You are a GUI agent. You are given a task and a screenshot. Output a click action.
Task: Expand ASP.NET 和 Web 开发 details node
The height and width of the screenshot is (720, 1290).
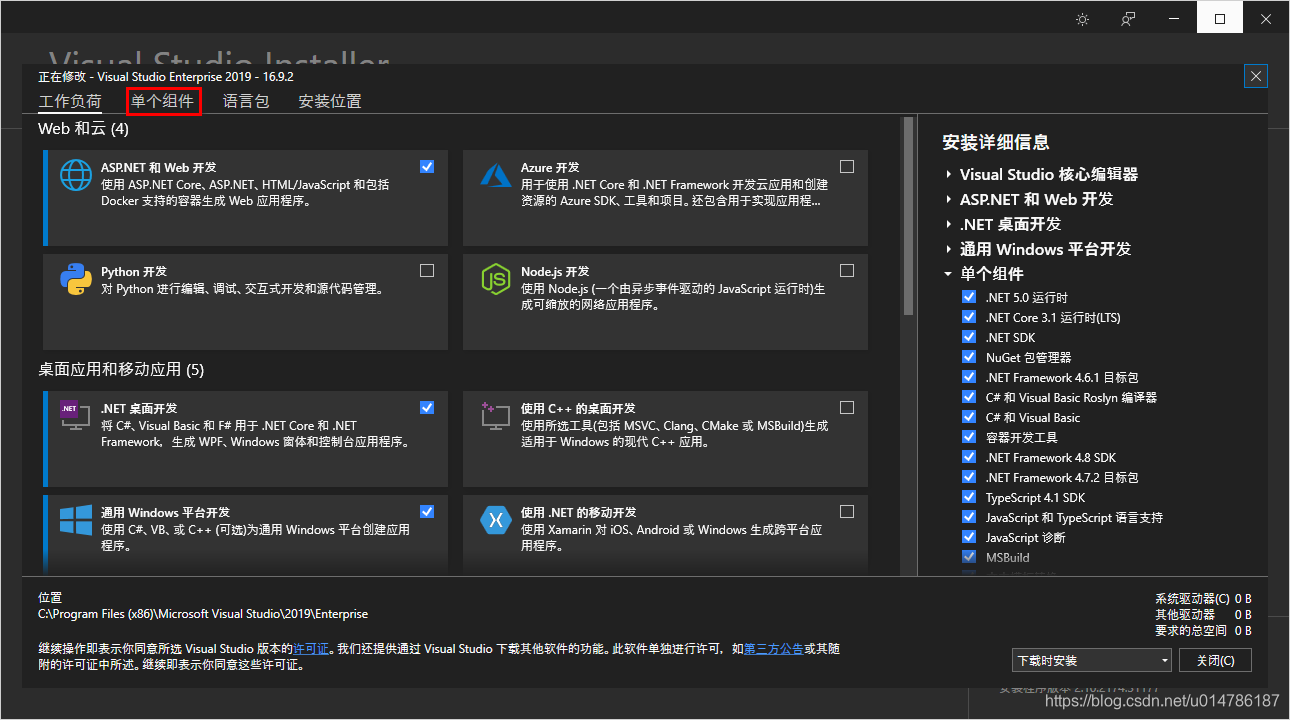pos(948,199)
